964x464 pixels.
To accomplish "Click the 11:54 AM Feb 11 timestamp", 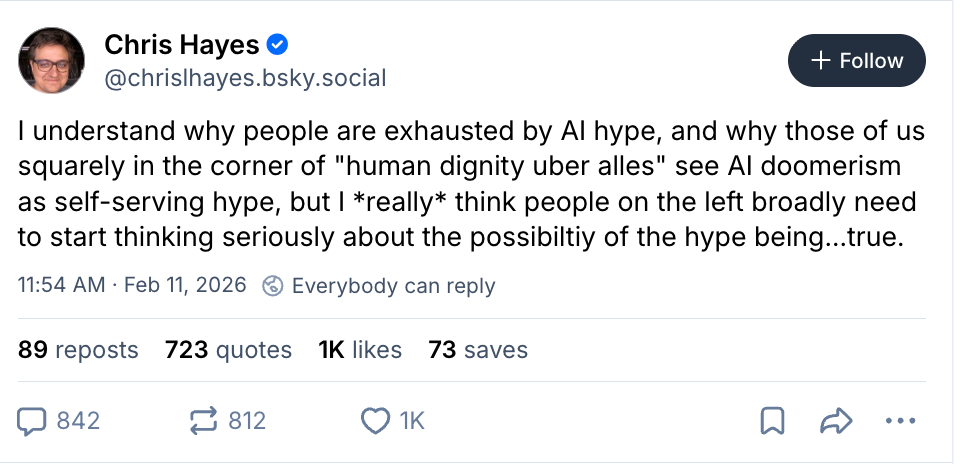I will coord(132,286).
